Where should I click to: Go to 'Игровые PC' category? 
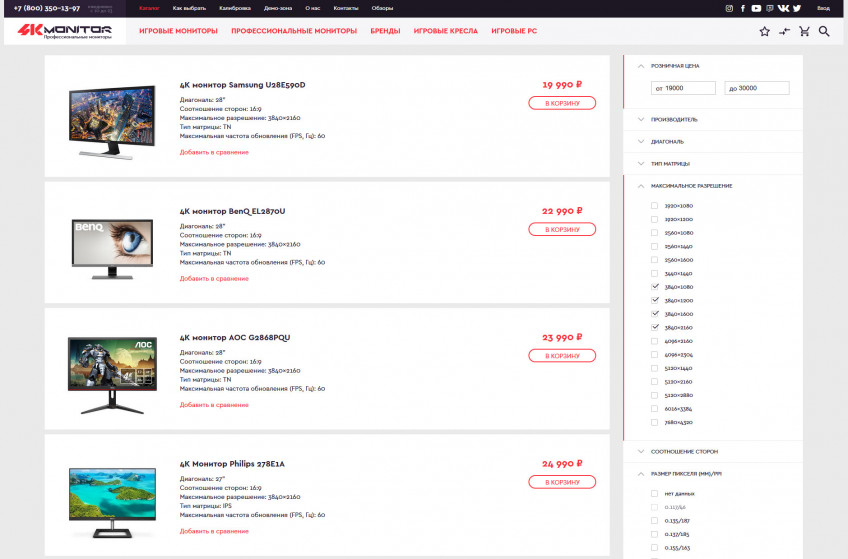[x=514, y=31]
